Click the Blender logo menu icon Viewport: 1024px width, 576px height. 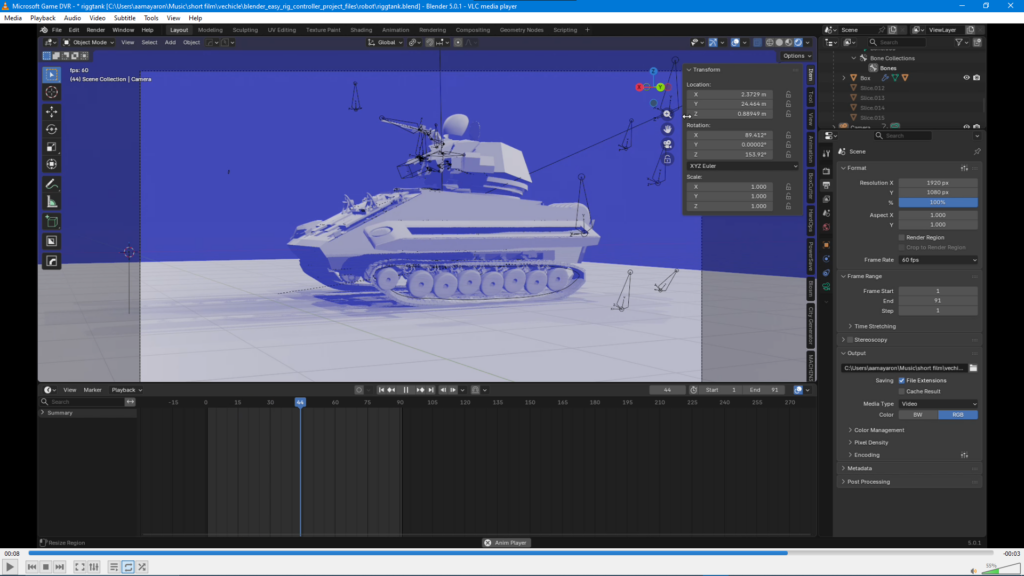click(x=44, y=30)
